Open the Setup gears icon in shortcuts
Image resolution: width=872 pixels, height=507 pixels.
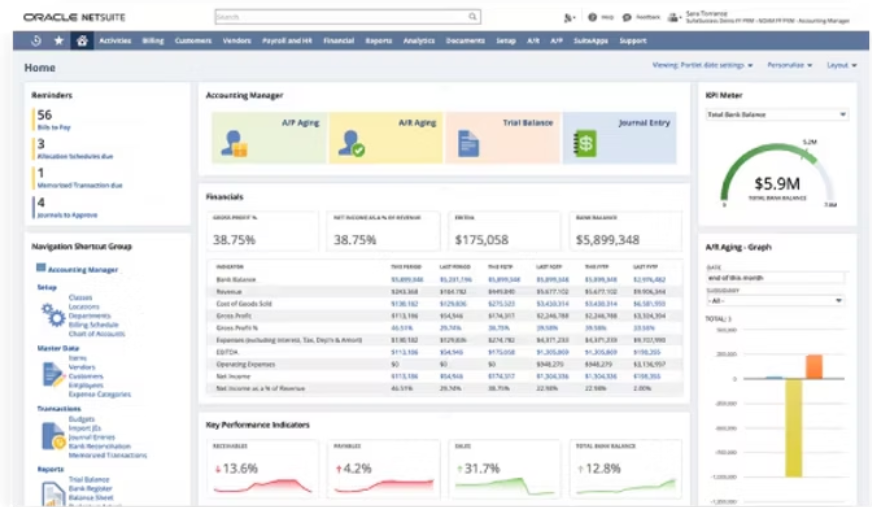point(53,315)
